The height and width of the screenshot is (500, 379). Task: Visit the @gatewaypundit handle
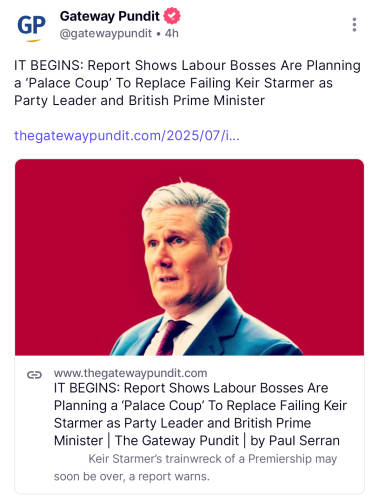pos(106,33)
